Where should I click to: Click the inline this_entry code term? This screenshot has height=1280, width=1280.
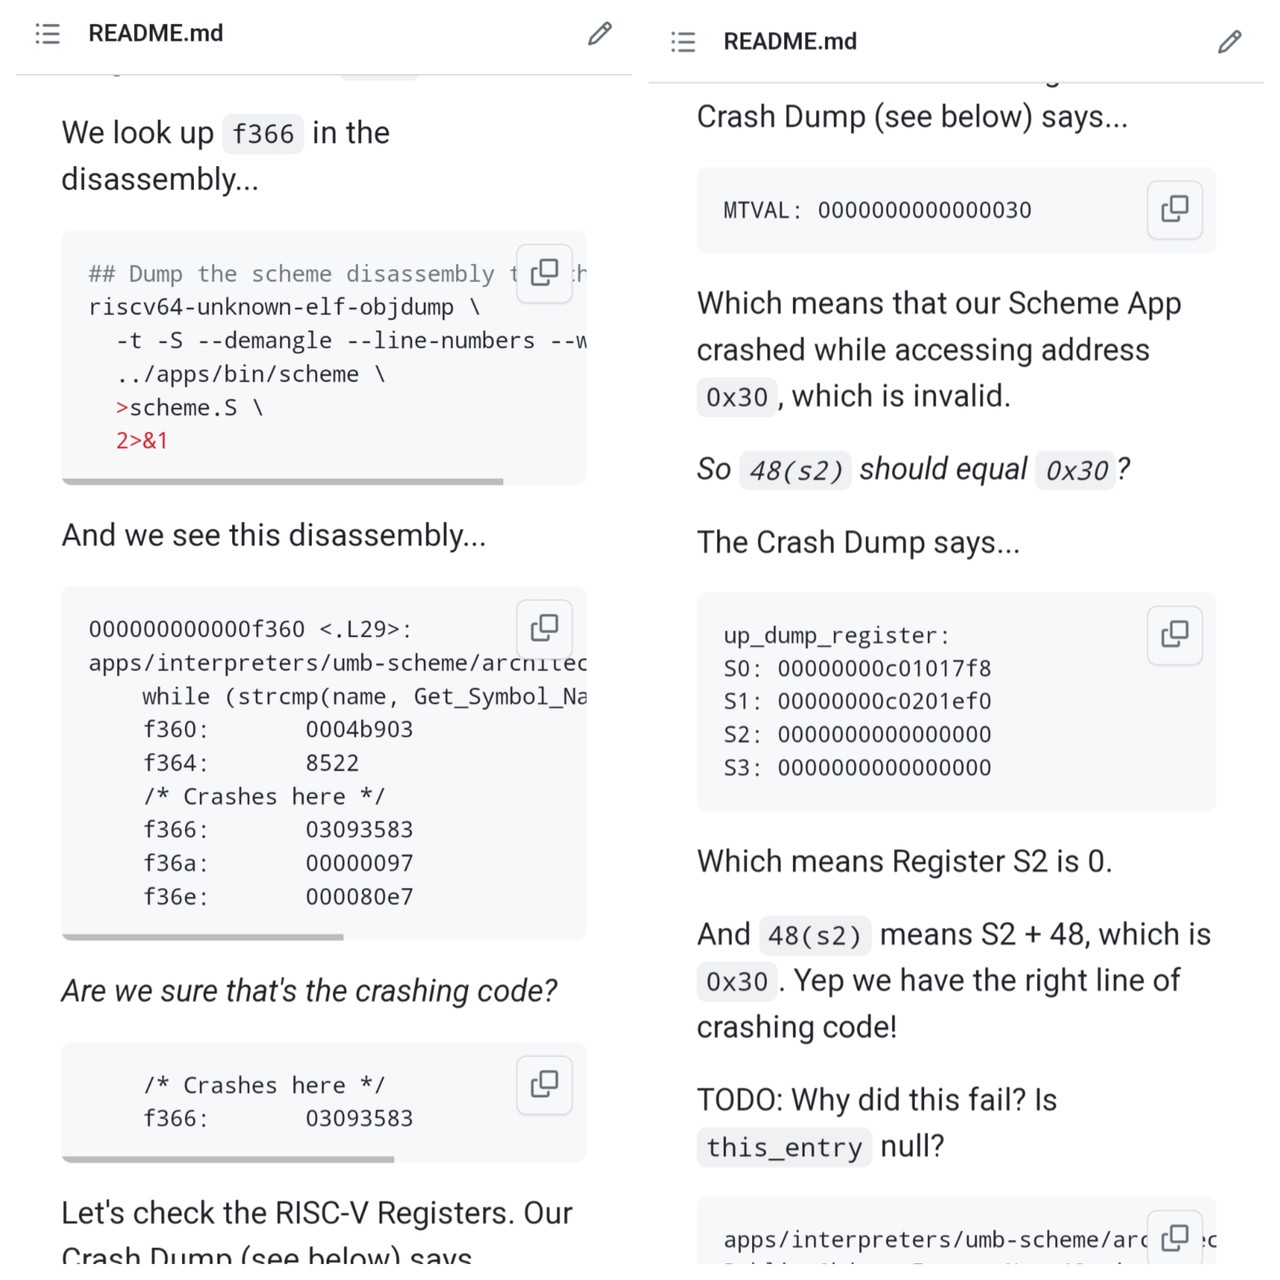coord(784,1147)
